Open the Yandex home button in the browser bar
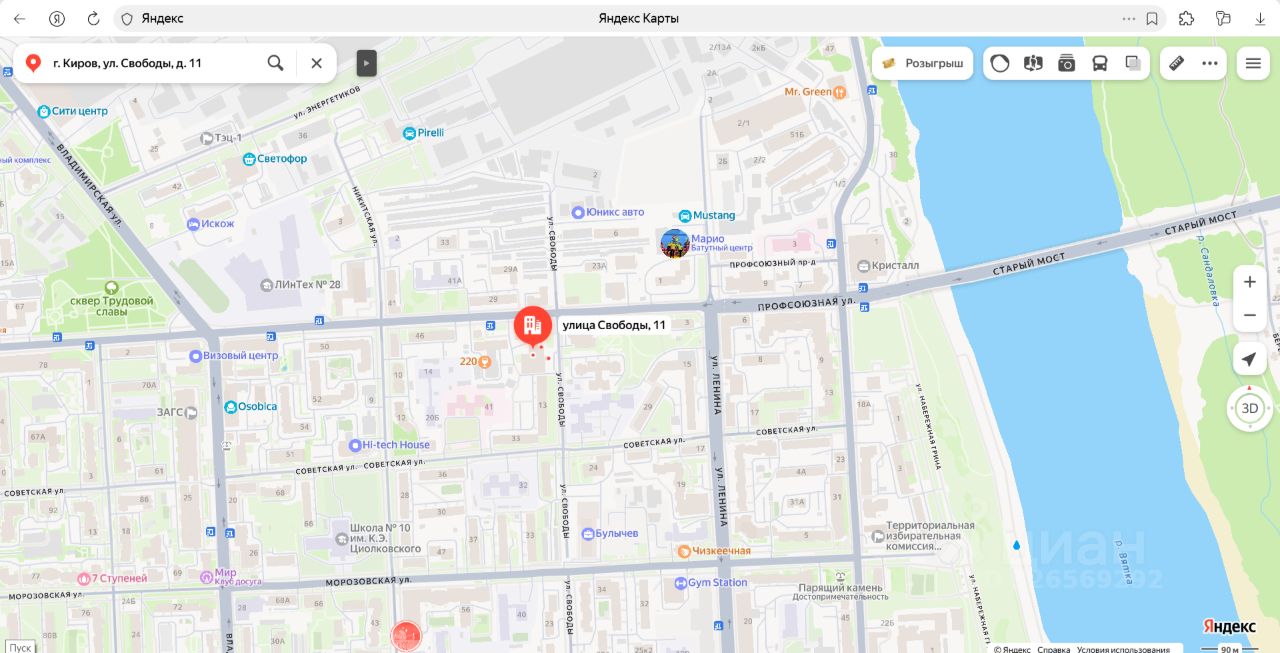This screenshot has width=1280, height=653. (x=57, y=18)
